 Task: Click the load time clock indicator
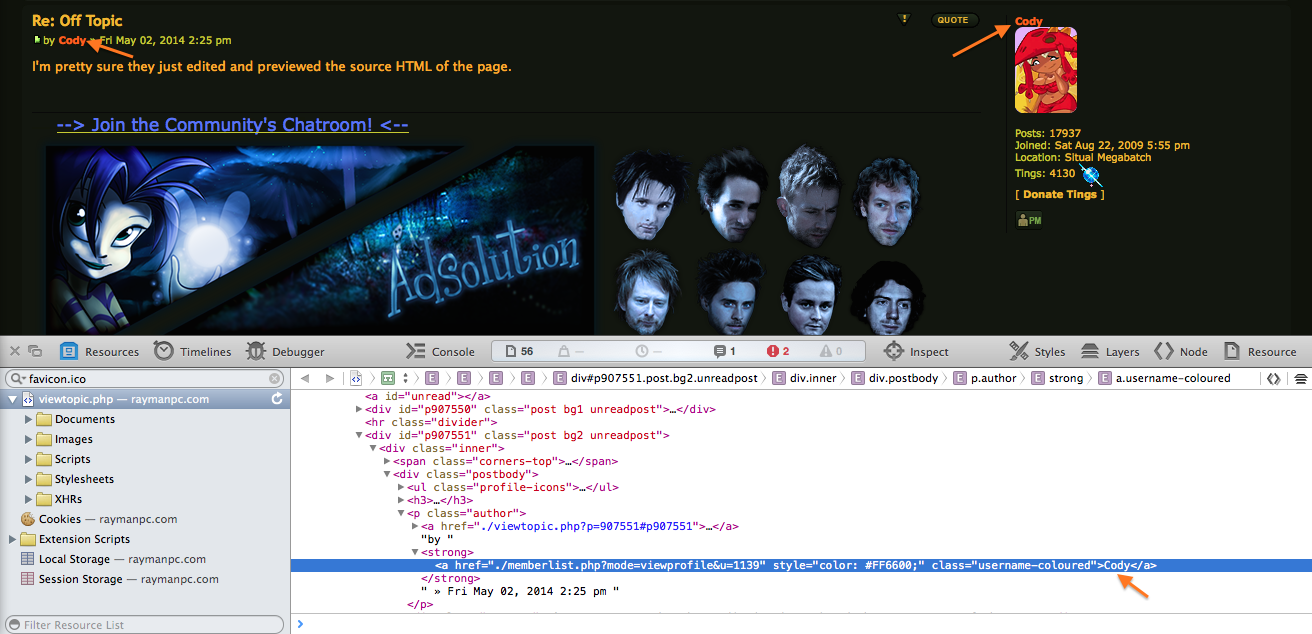[649, 351]
